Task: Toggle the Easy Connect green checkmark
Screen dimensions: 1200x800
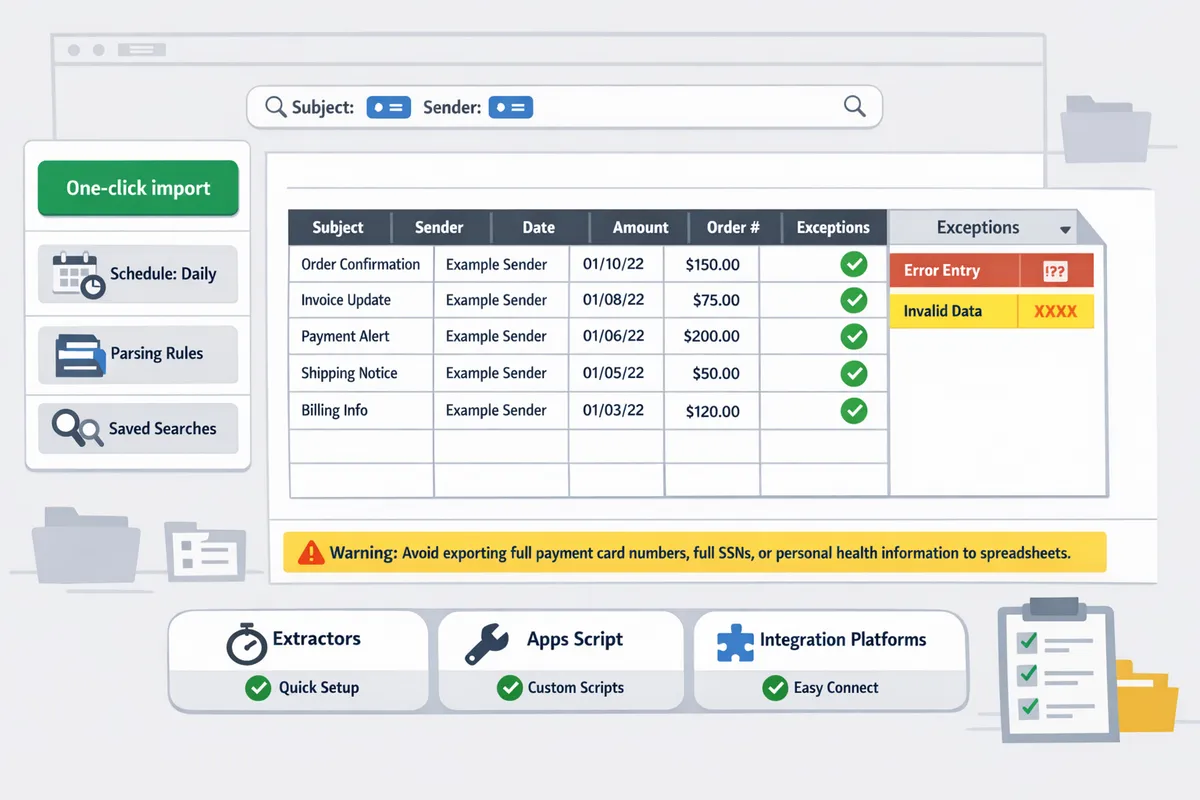Action: (774, 687)
